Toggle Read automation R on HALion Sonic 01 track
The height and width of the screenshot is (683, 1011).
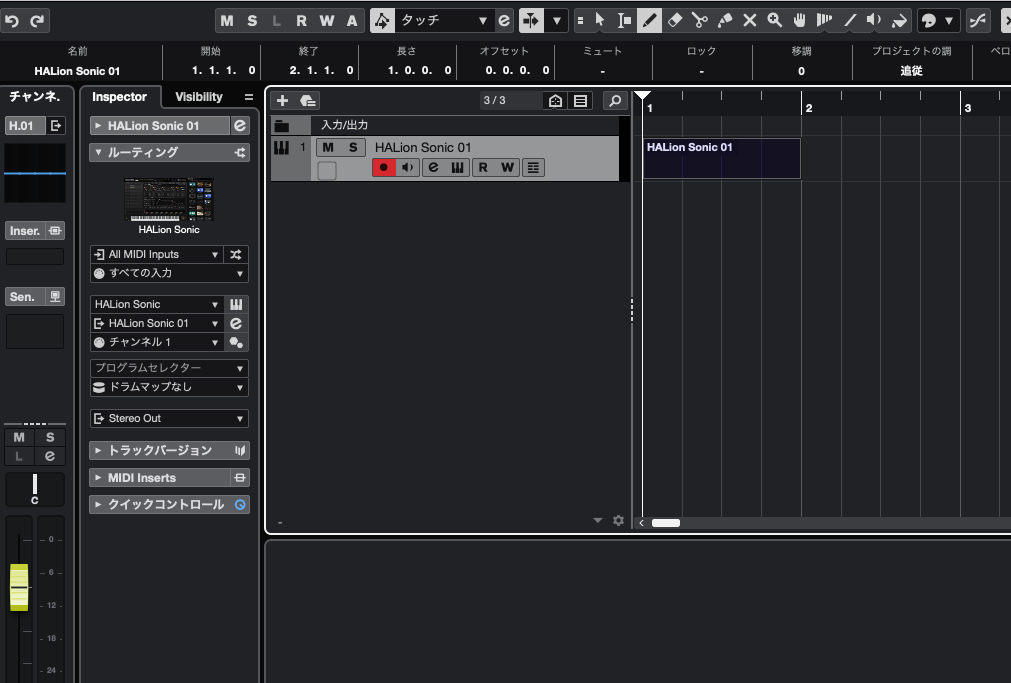coord(483,168)
